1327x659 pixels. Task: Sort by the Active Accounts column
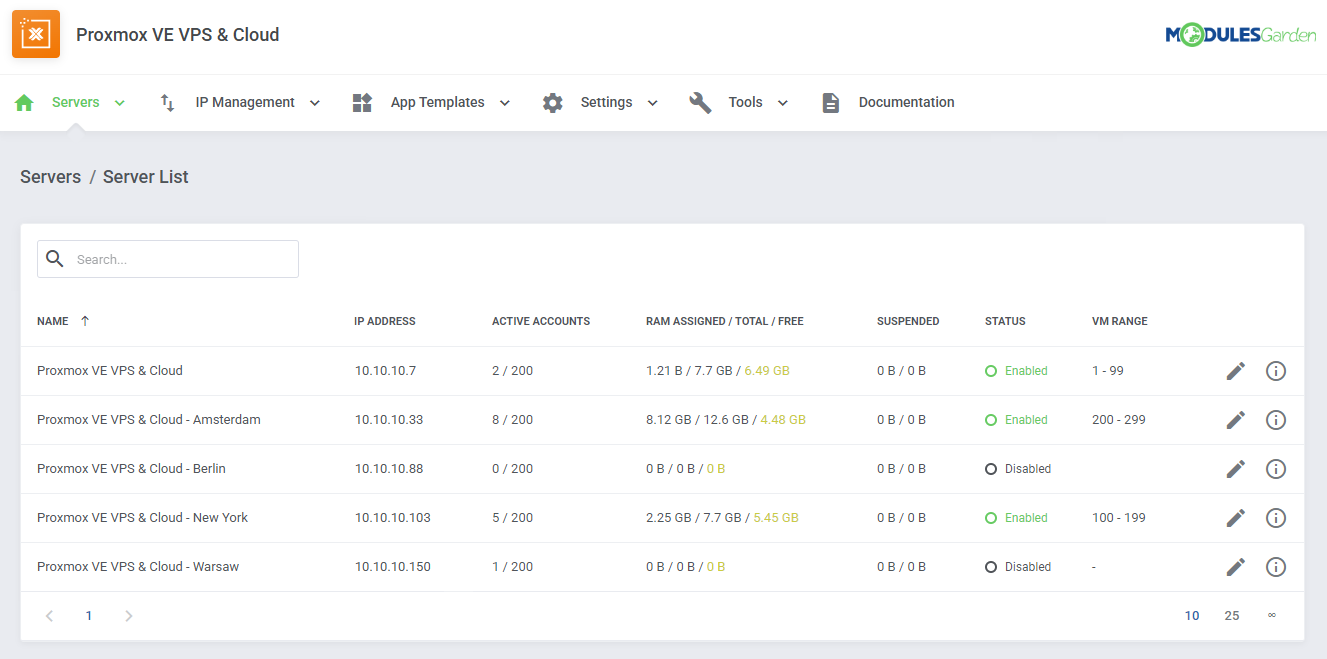[541, 321]
